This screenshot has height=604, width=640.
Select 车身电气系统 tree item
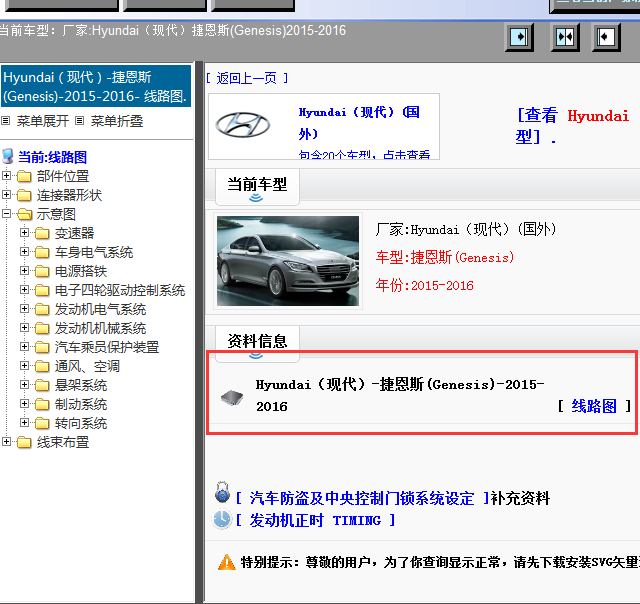pos(94,252)
